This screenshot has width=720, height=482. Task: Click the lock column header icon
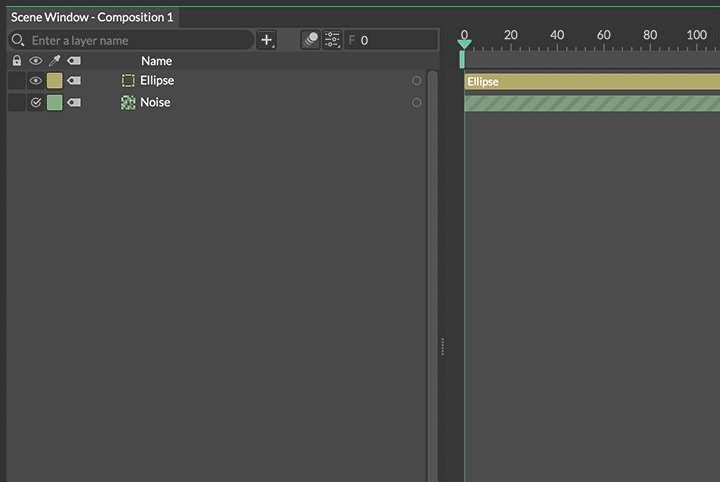16,61
